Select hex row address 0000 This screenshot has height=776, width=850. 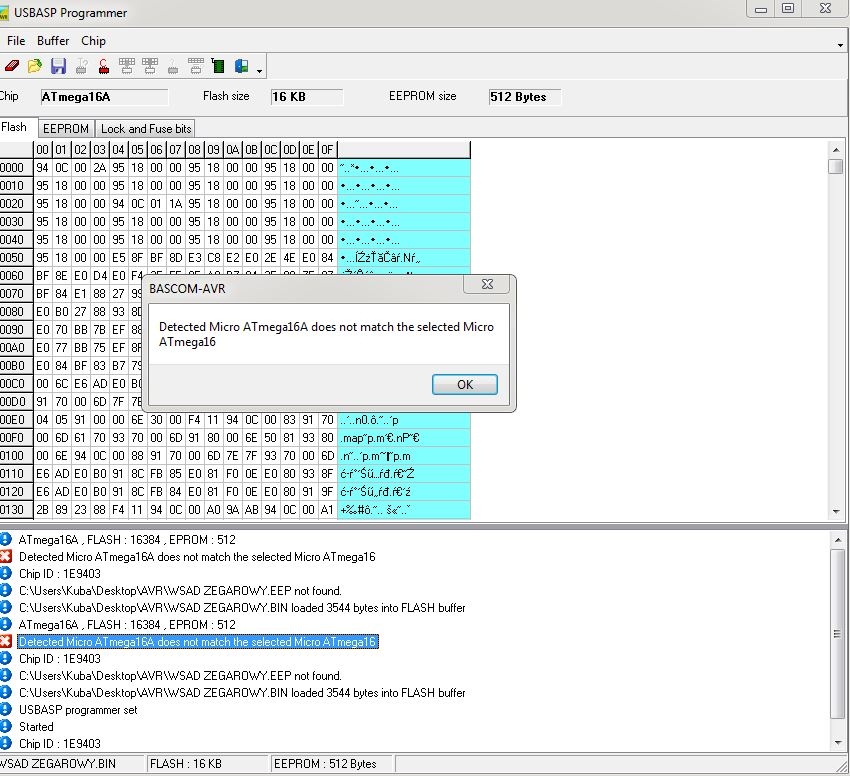pyautogui.click(x=15, y=168)
